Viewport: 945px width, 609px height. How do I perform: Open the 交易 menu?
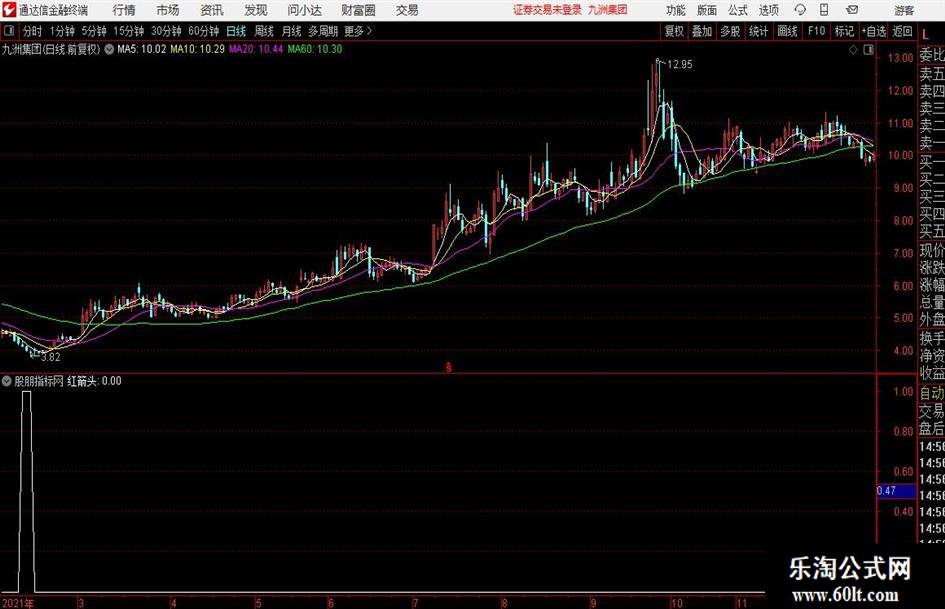(x=407, y=10)
